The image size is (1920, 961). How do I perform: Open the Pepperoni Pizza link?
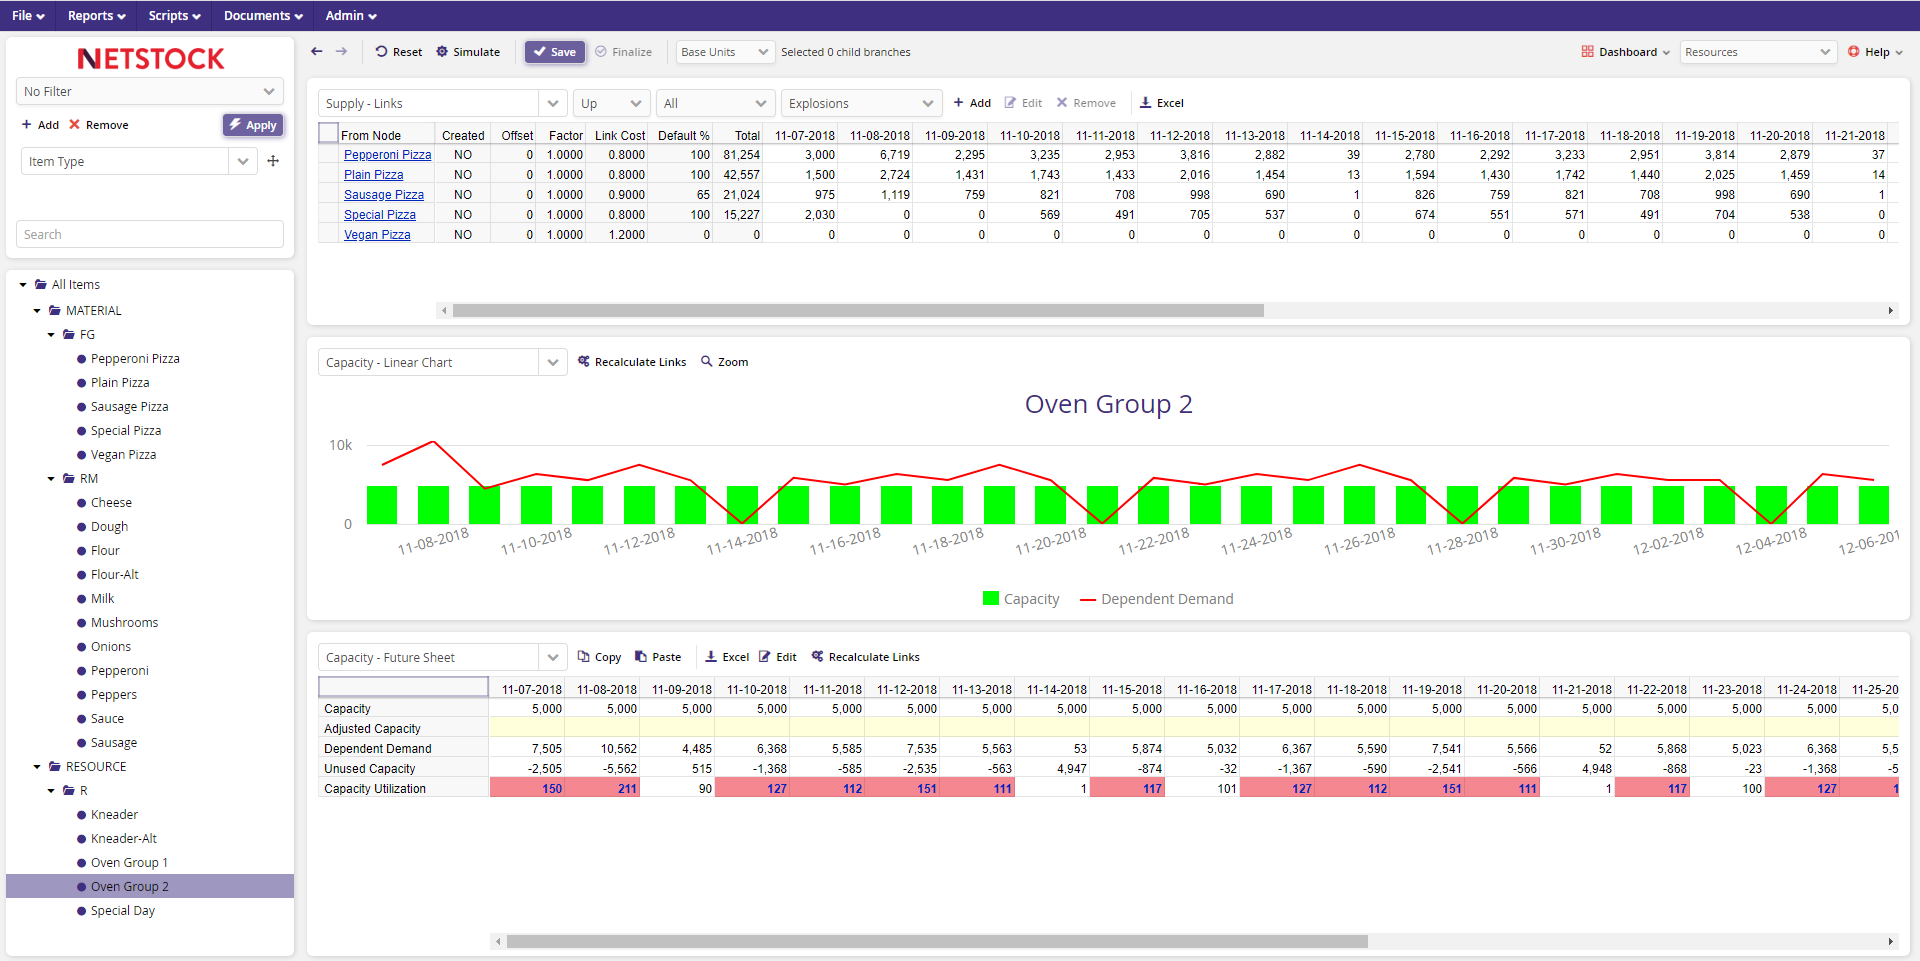point(387,155)
